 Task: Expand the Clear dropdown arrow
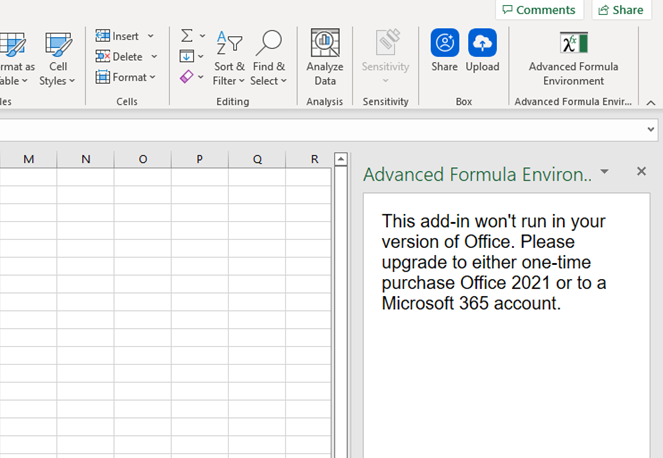click(x=201, y=77)
